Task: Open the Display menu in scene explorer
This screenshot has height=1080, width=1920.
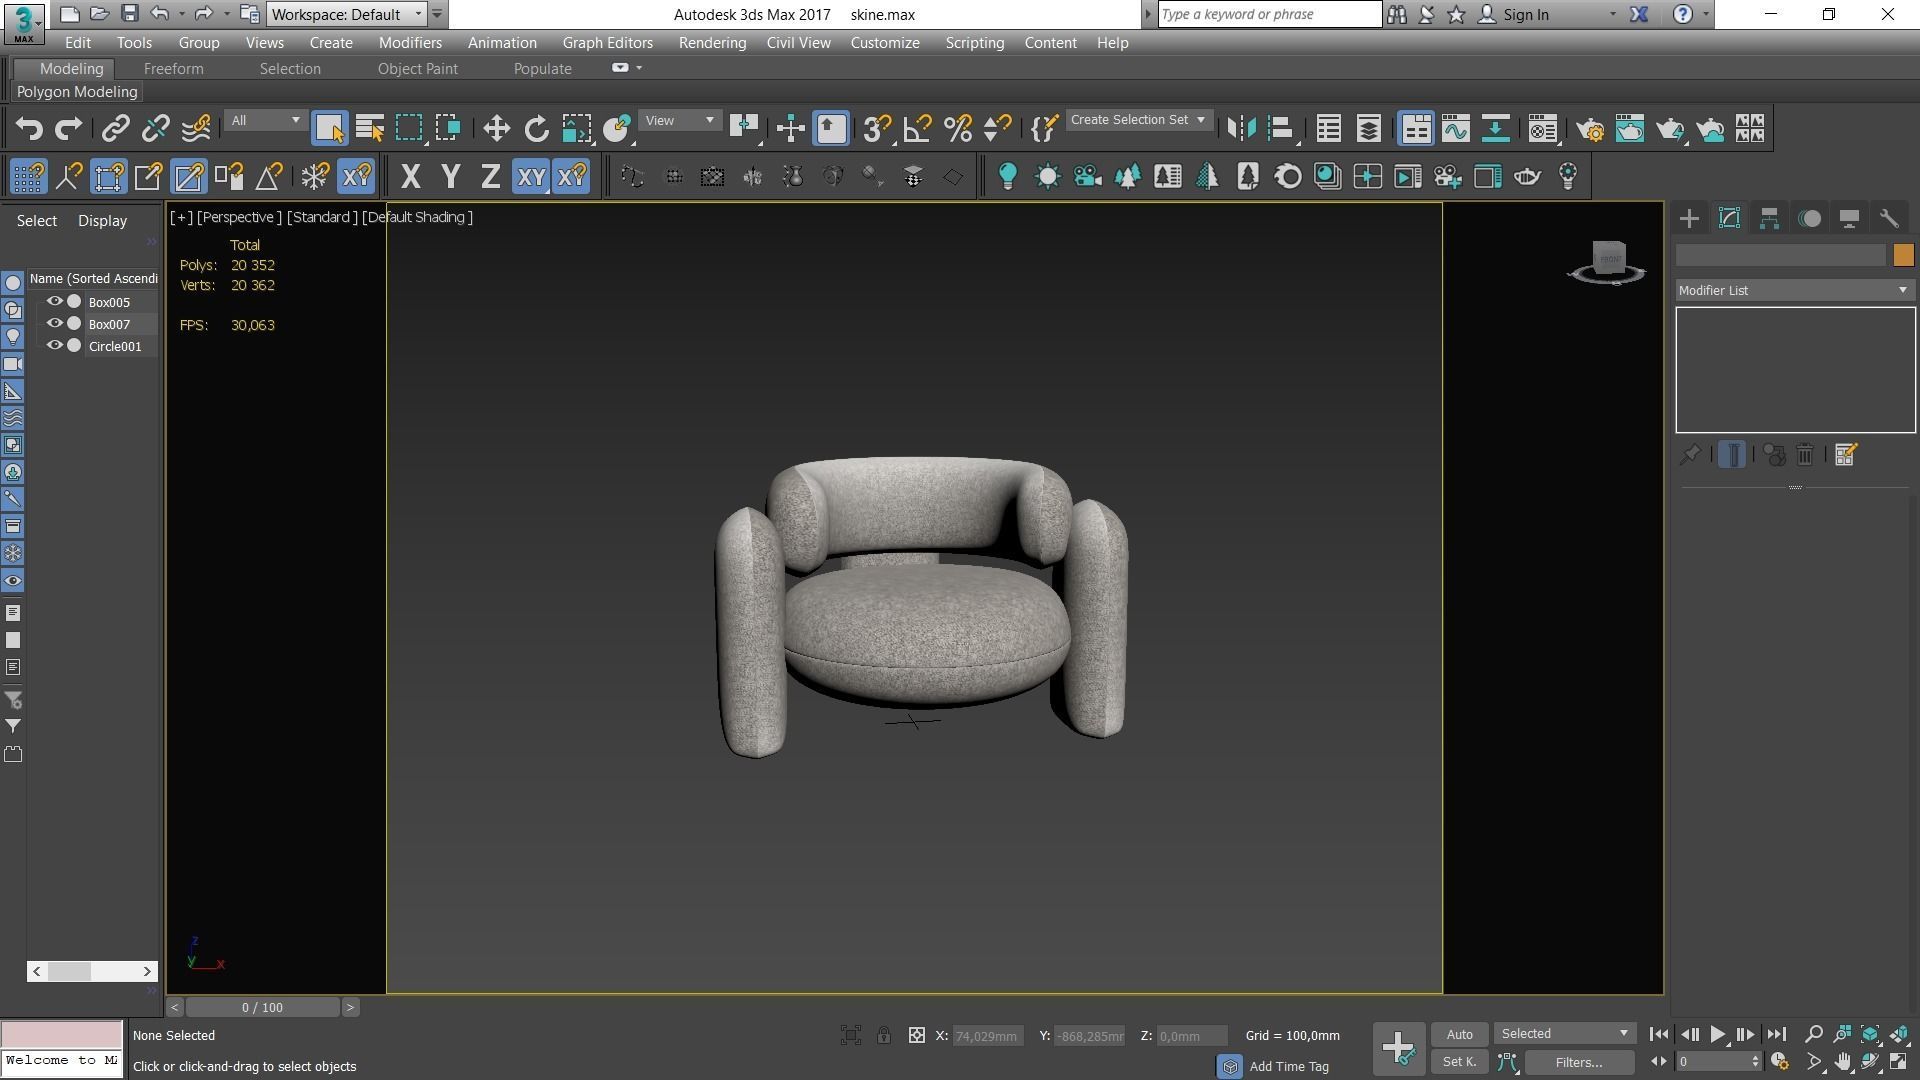Action: (x=102, y=221)
